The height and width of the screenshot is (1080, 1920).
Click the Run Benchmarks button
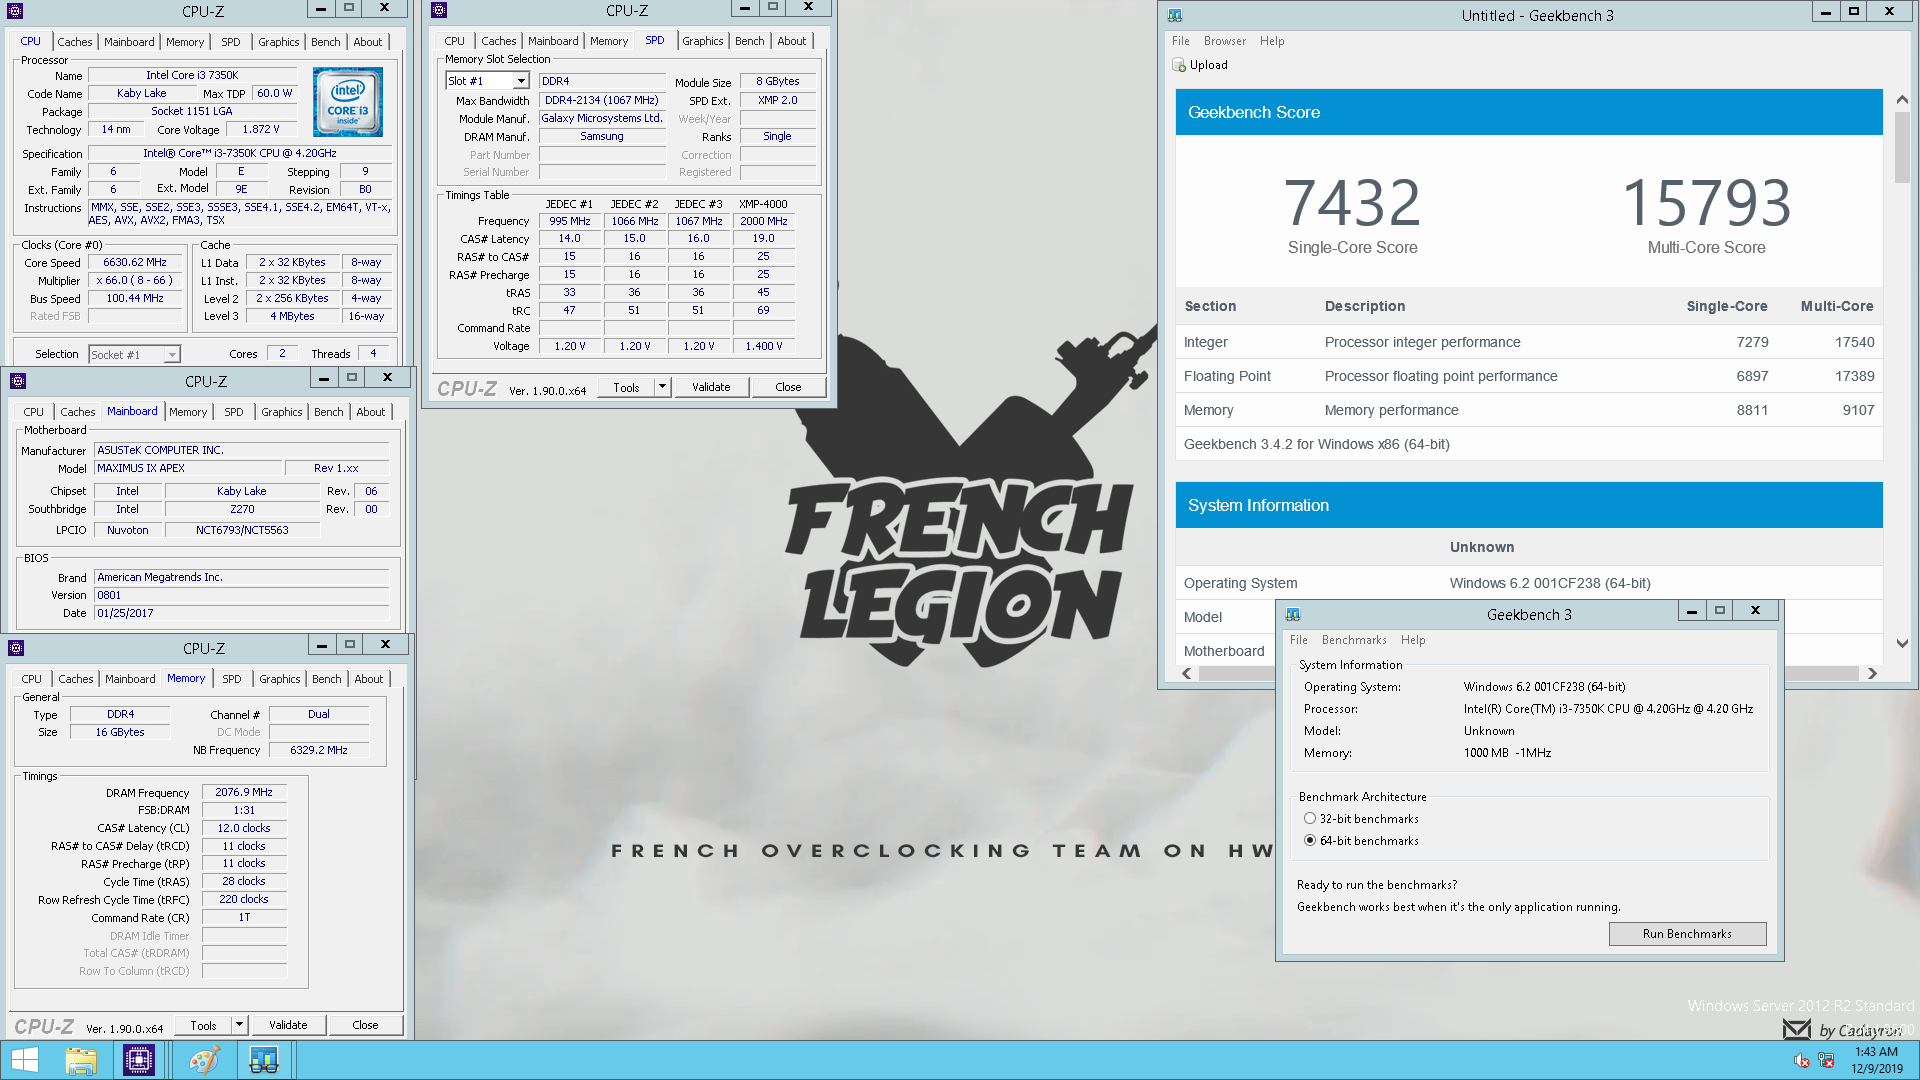click(x=1687, y=934)
